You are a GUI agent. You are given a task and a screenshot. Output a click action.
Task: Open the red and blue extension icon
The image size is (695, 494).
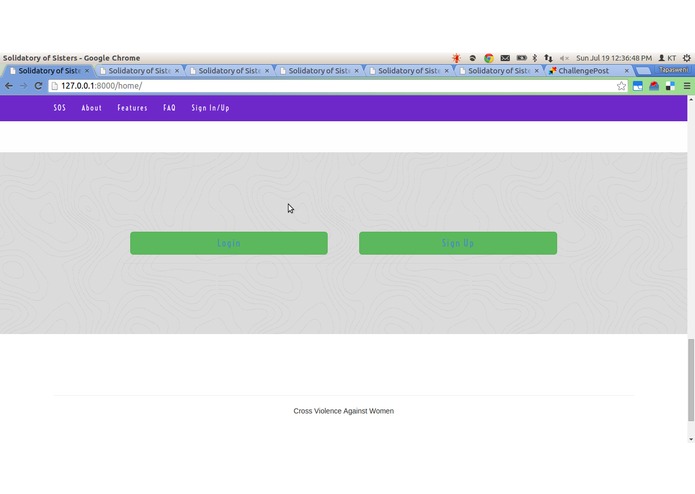(x=654, y=86)
